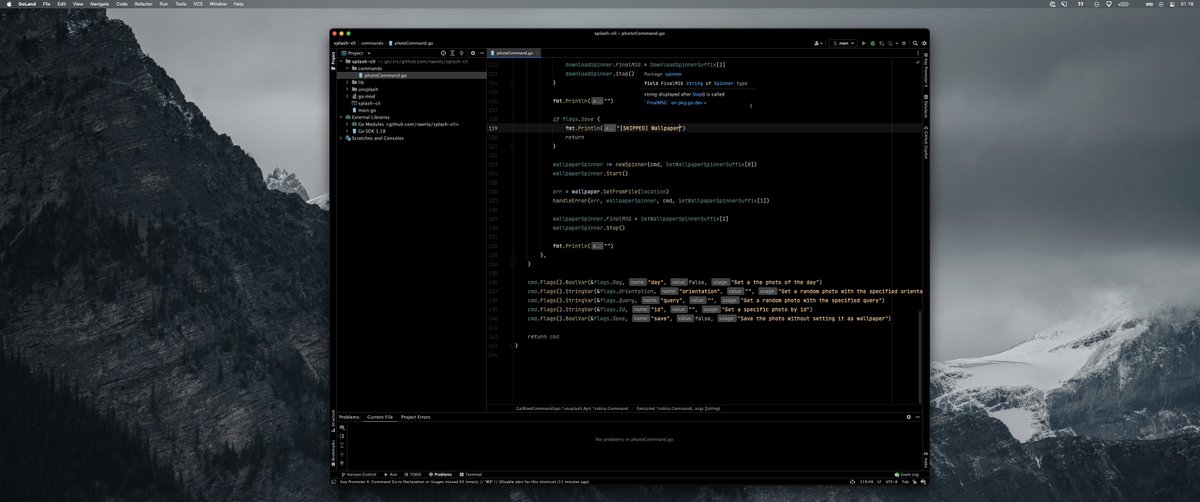Expand Go SDK 1.18 node
Viewport: 1200px width, 502px height.
tap(347, 131)
